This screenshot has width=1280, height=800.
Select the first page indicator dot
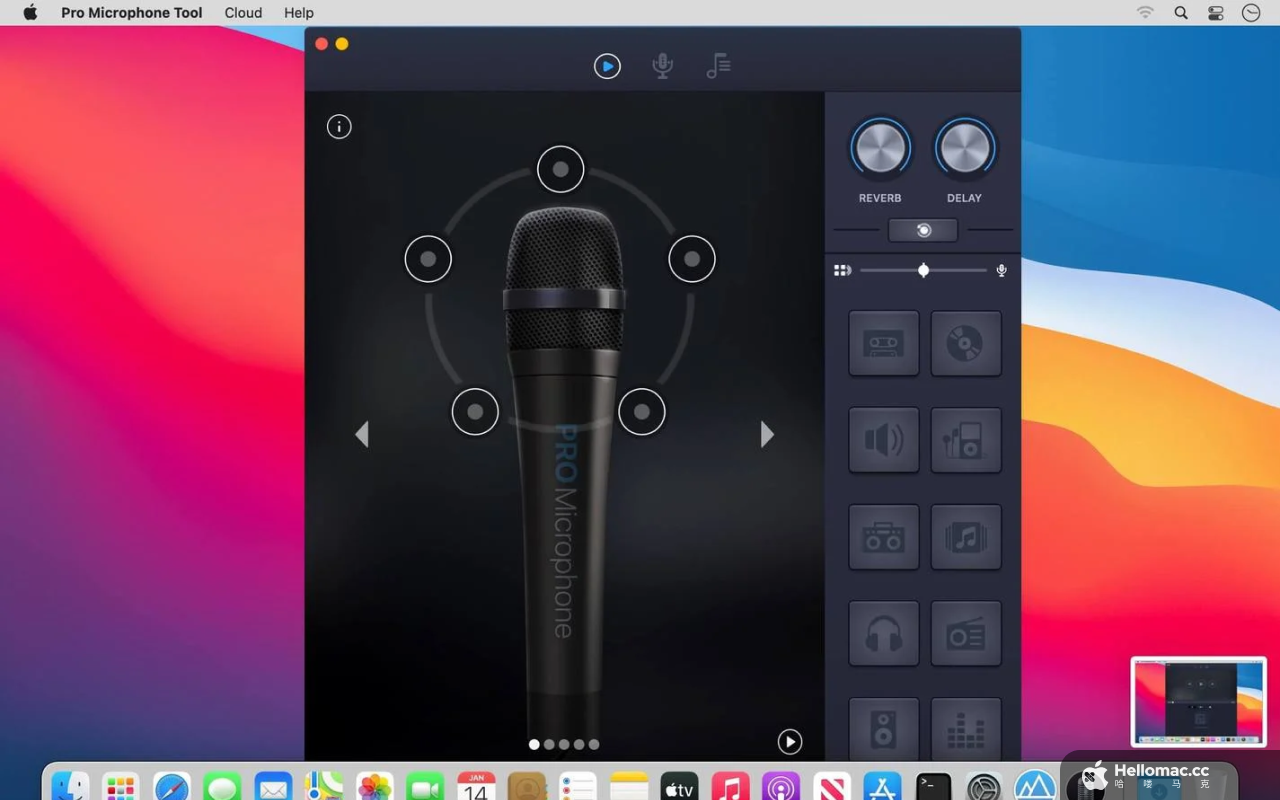tap(534, 744)
